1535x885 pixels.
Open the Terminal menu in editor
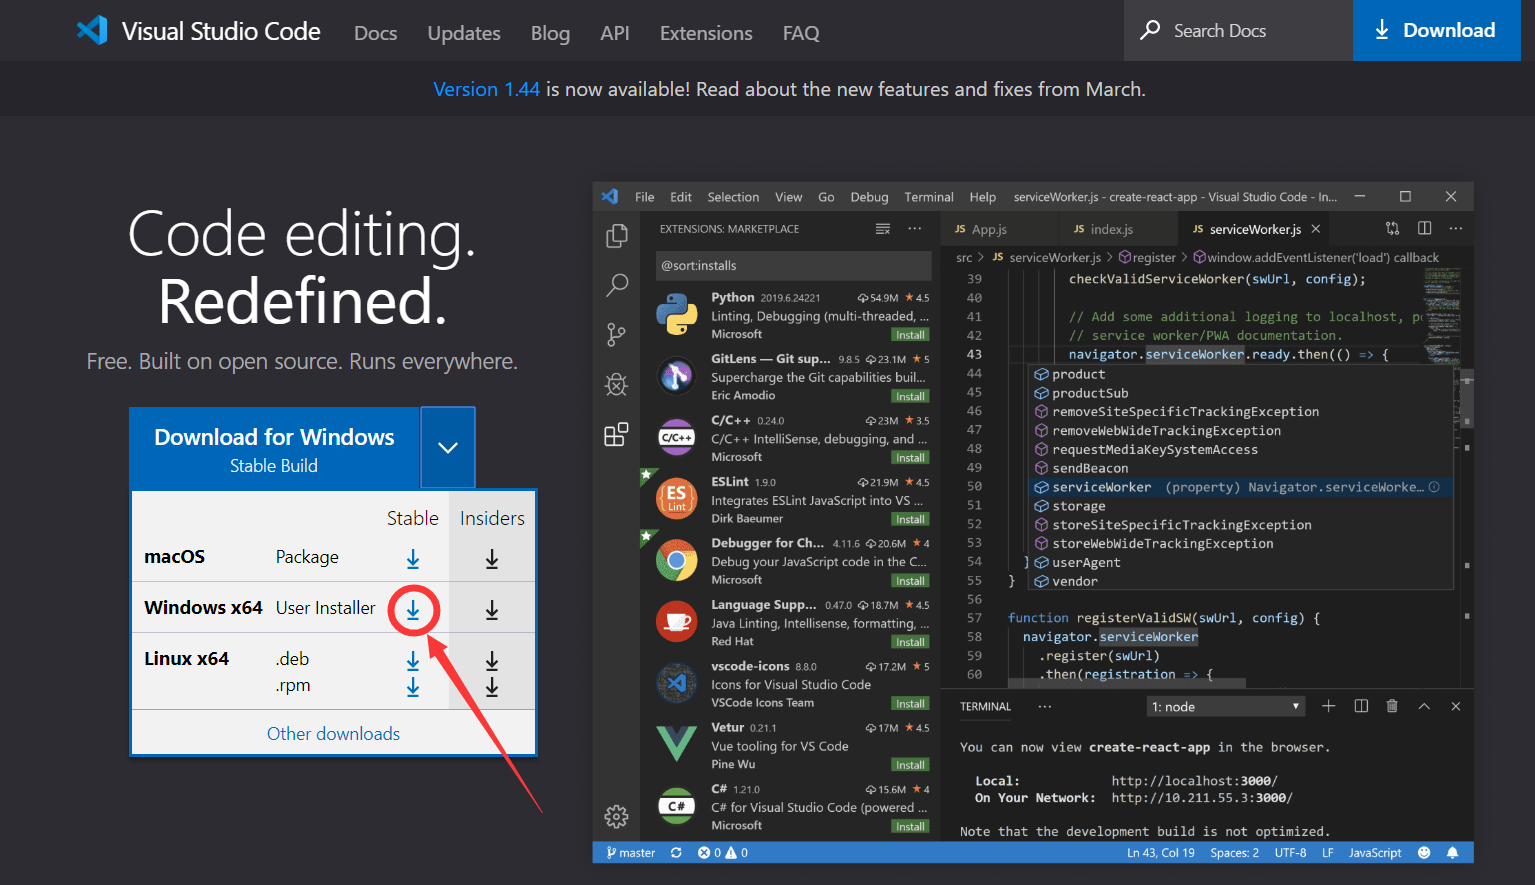pos(929,197)
